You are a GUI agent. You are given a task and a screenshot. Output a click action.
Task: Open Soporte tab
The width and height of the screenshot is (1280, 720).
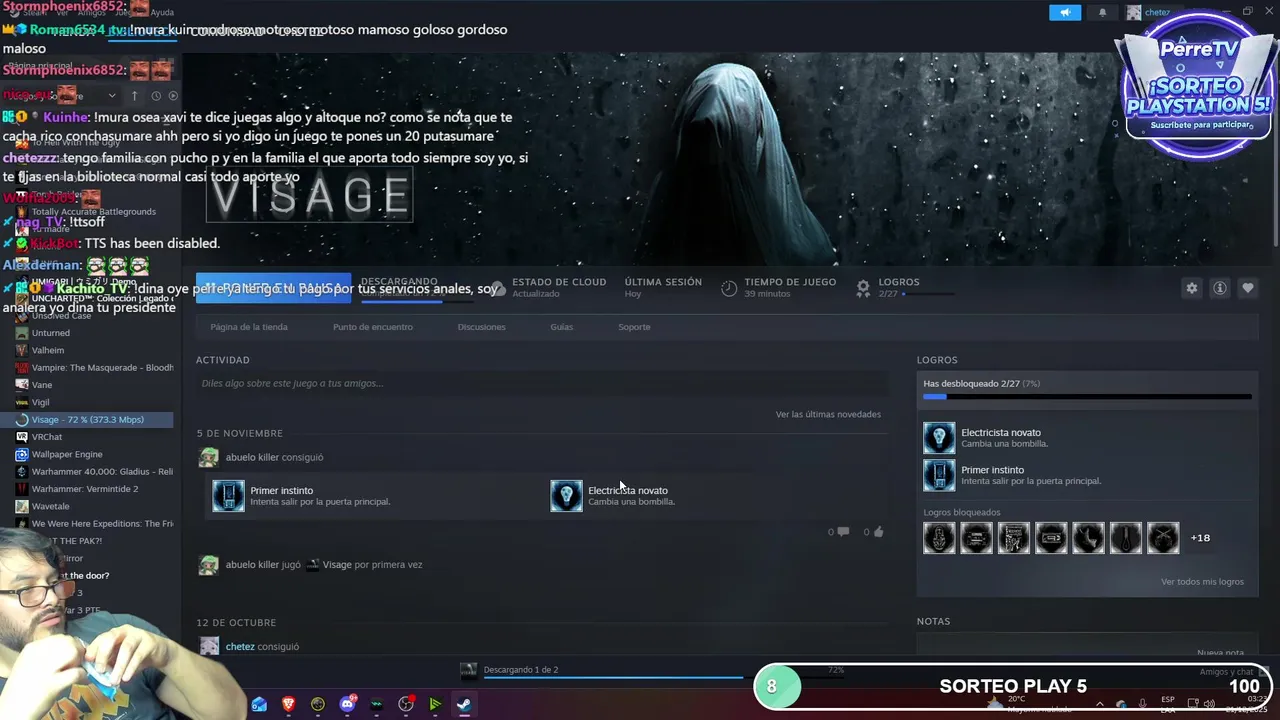tap(634, 327)
